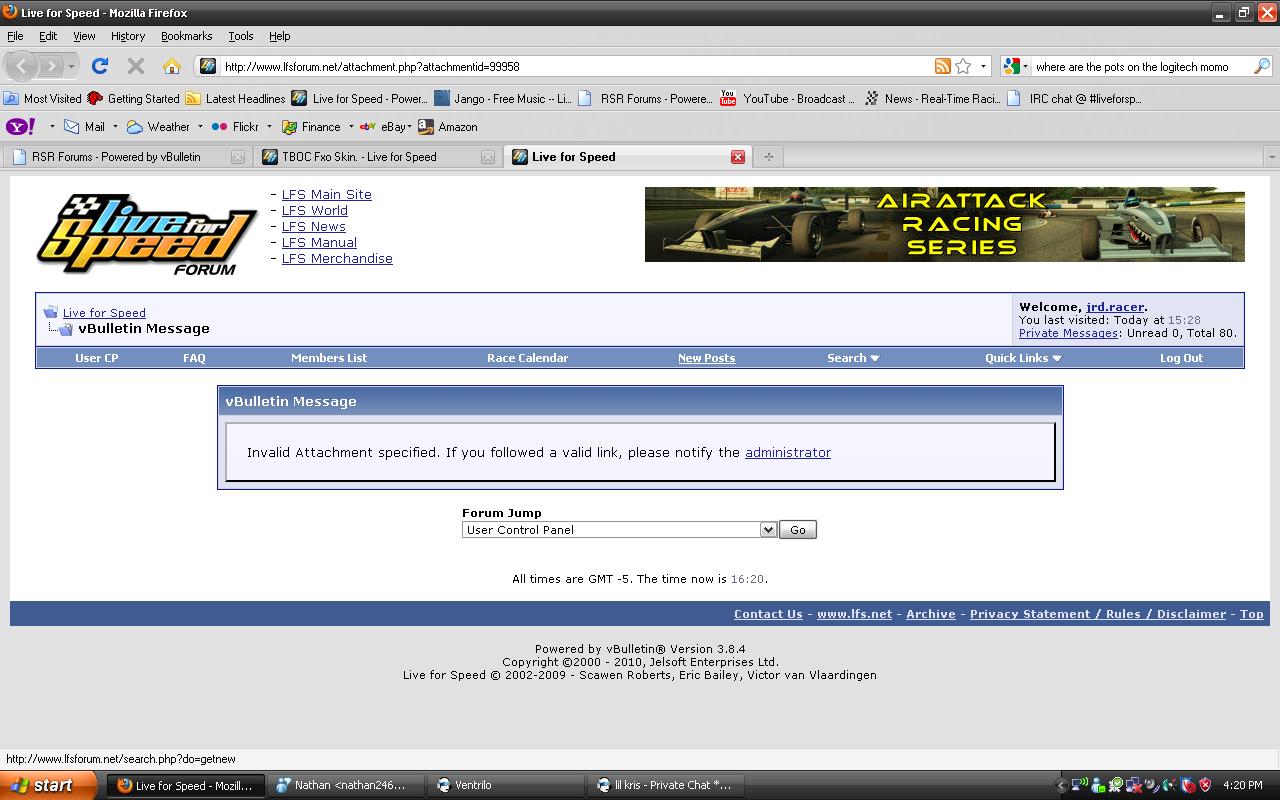Click the New Posts link
Viewport: 1280px width, 800px height.
click(x=707, y=358)
